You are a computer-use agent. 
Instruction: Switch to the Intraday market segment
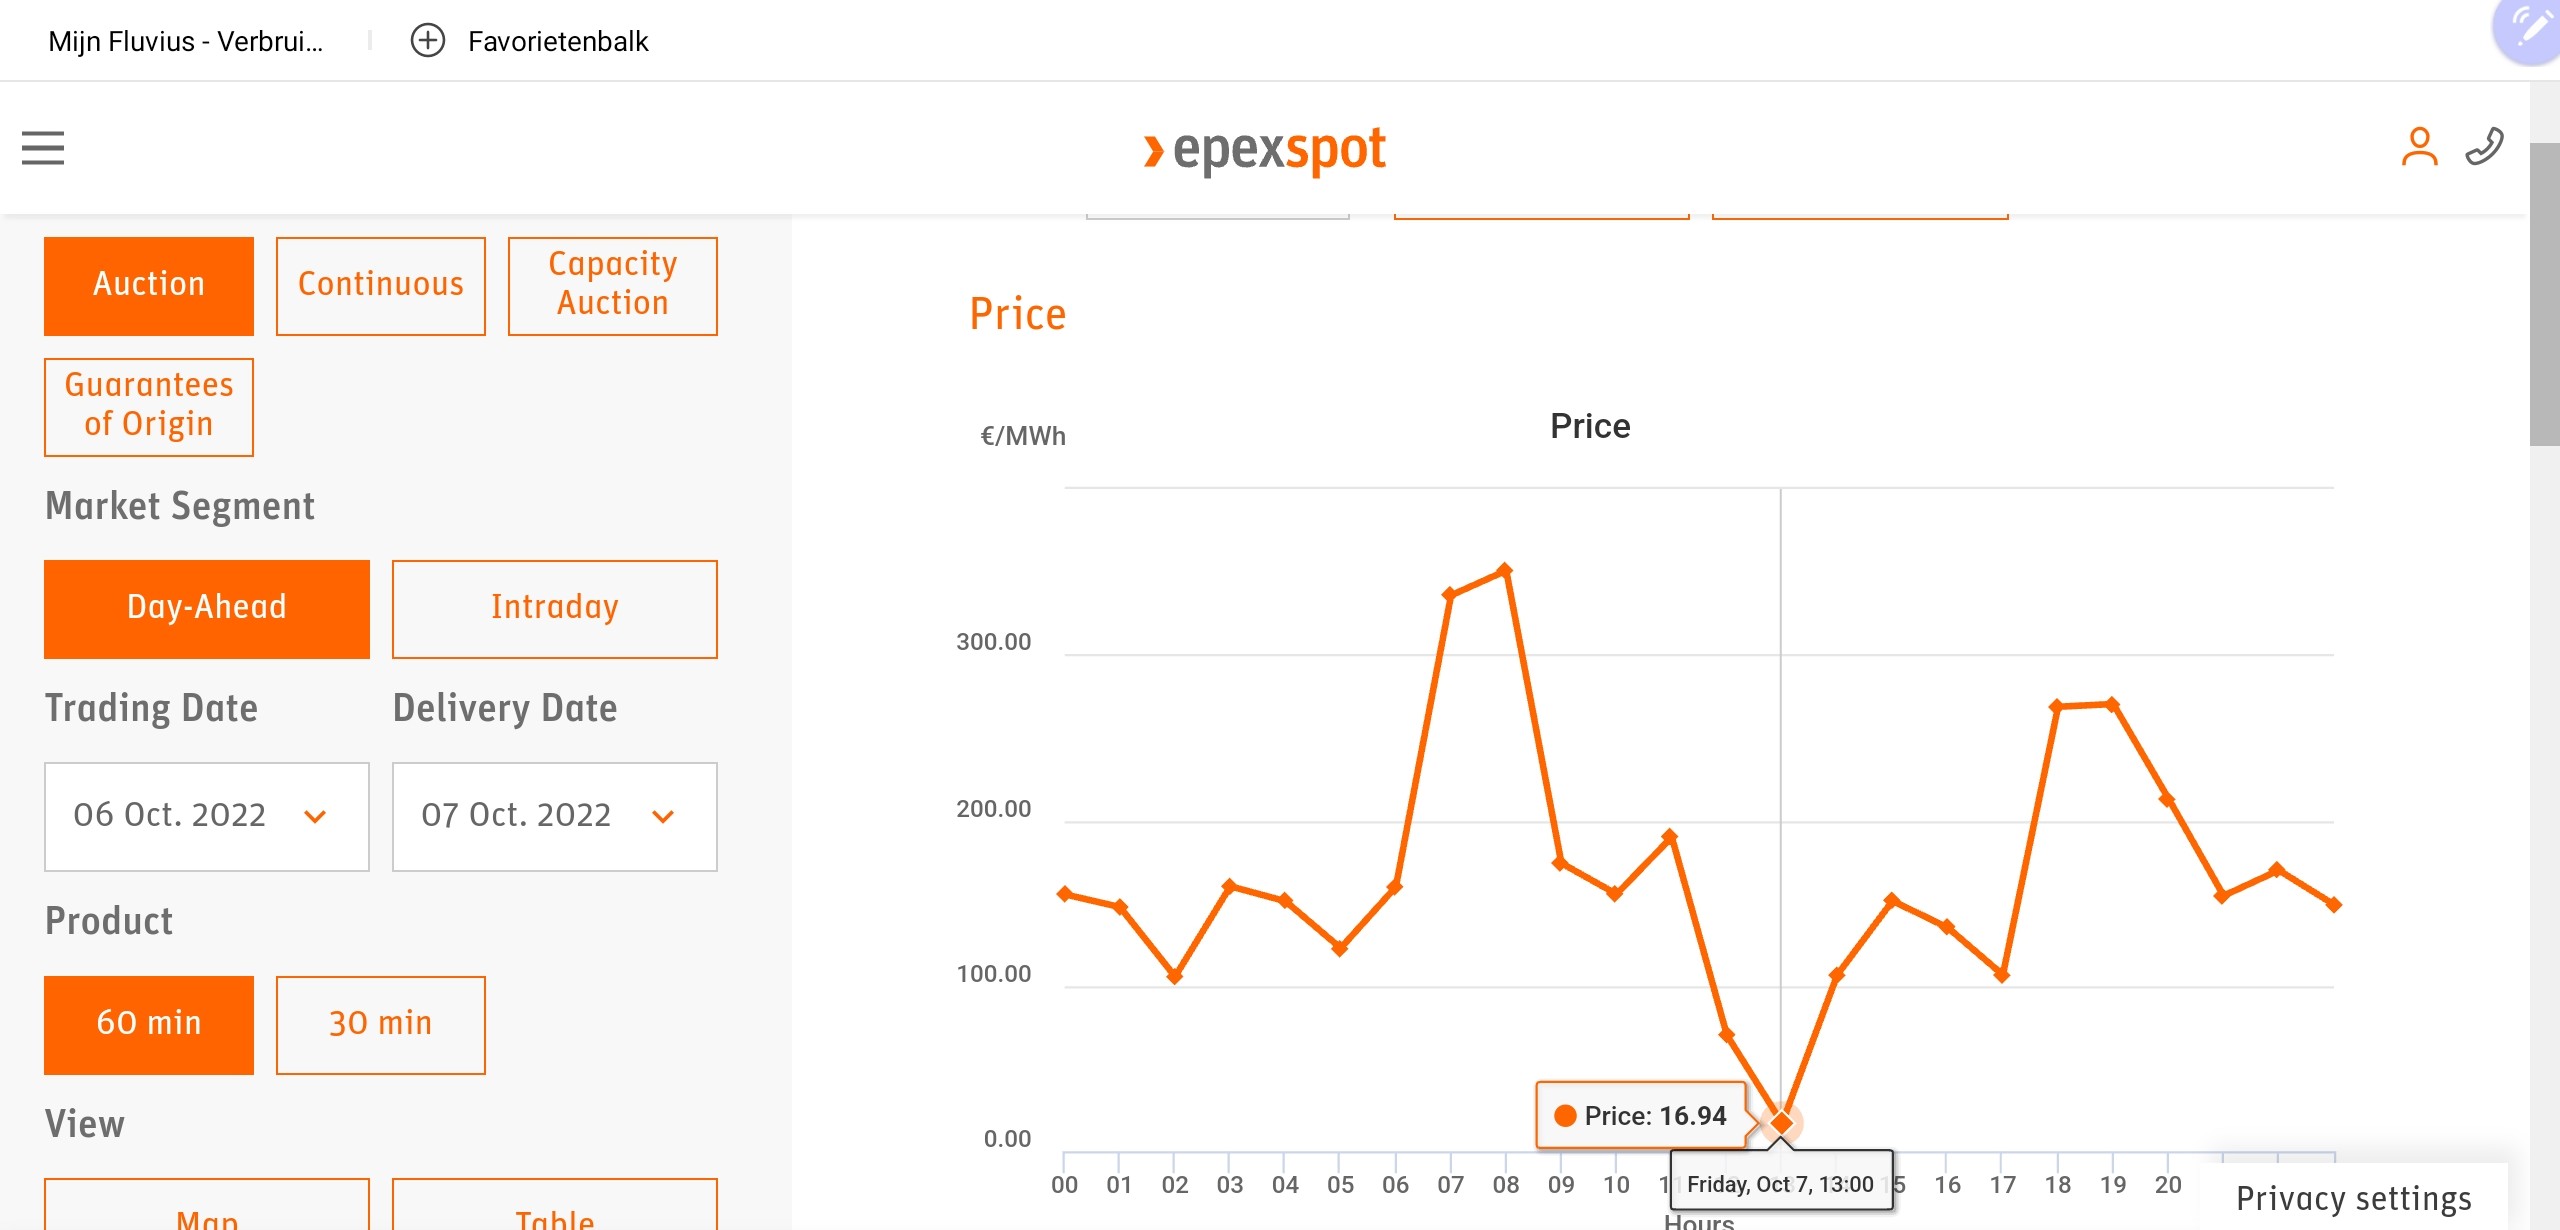(x=555, y=608)
